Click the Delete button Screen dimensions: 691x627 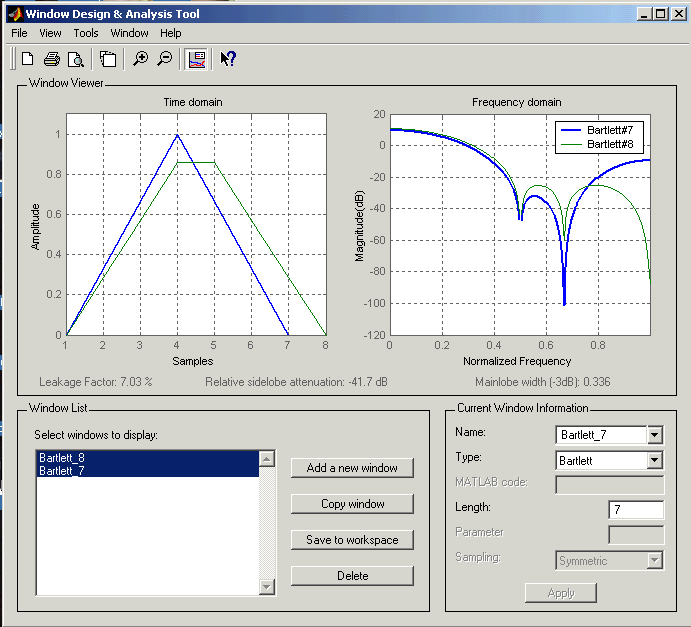point(352,576)
